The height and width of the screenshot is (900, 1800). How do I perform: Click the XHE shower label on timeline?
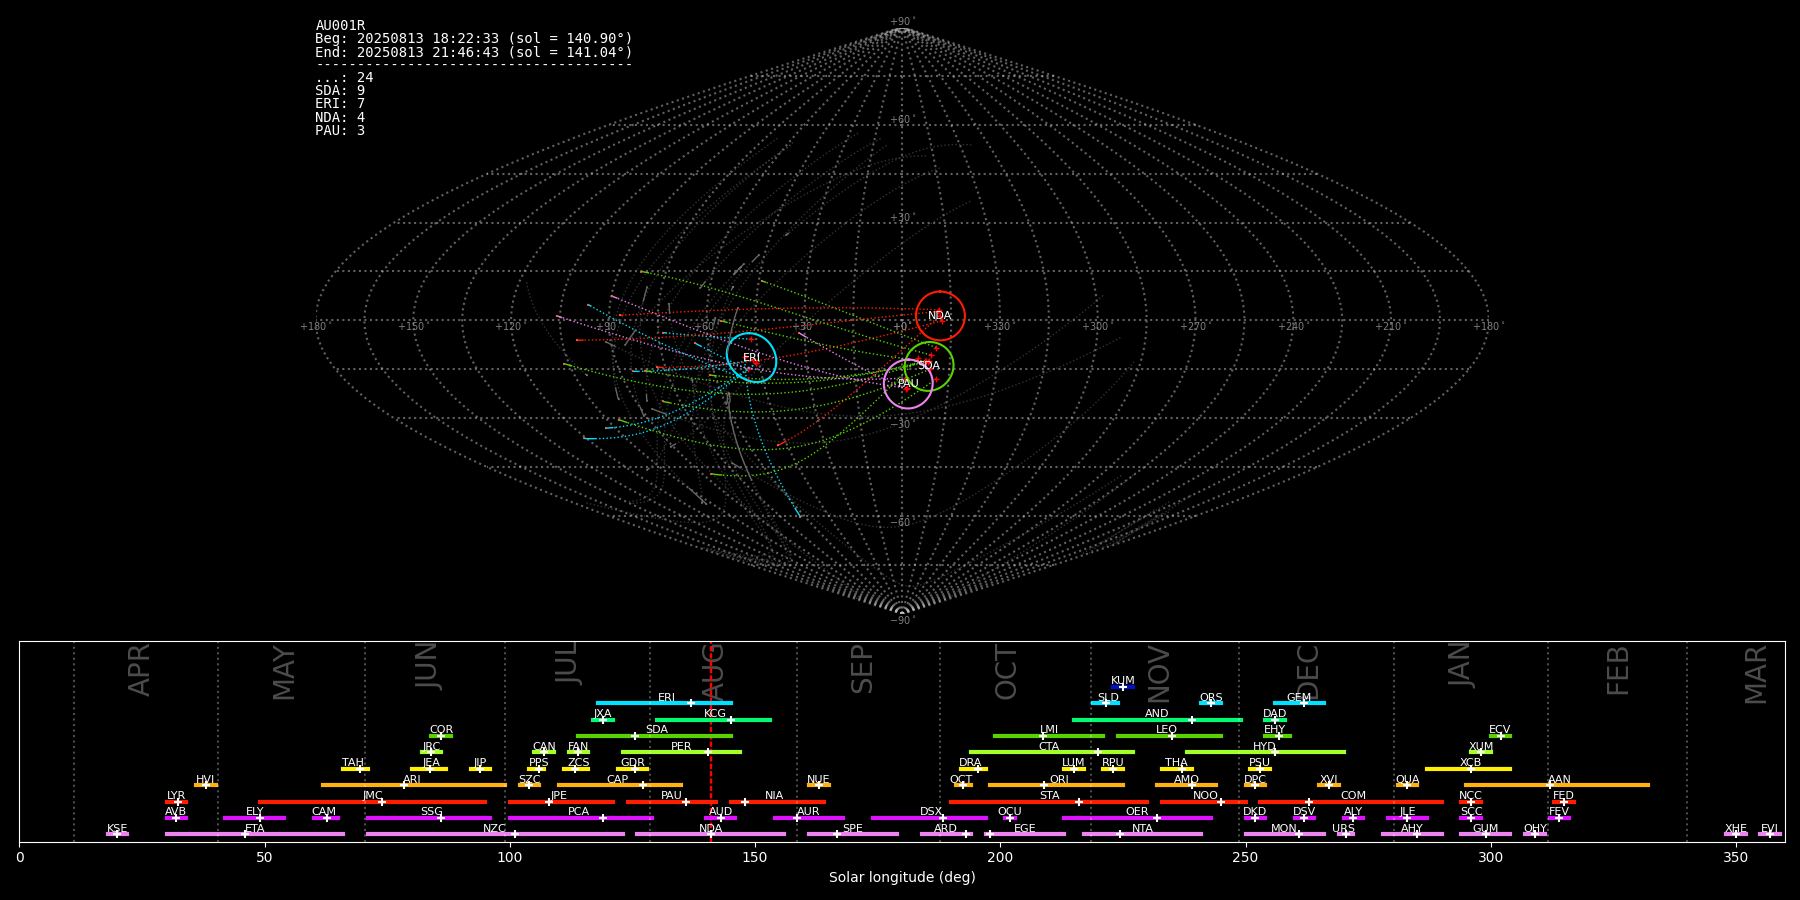[x=1736, y=829]
